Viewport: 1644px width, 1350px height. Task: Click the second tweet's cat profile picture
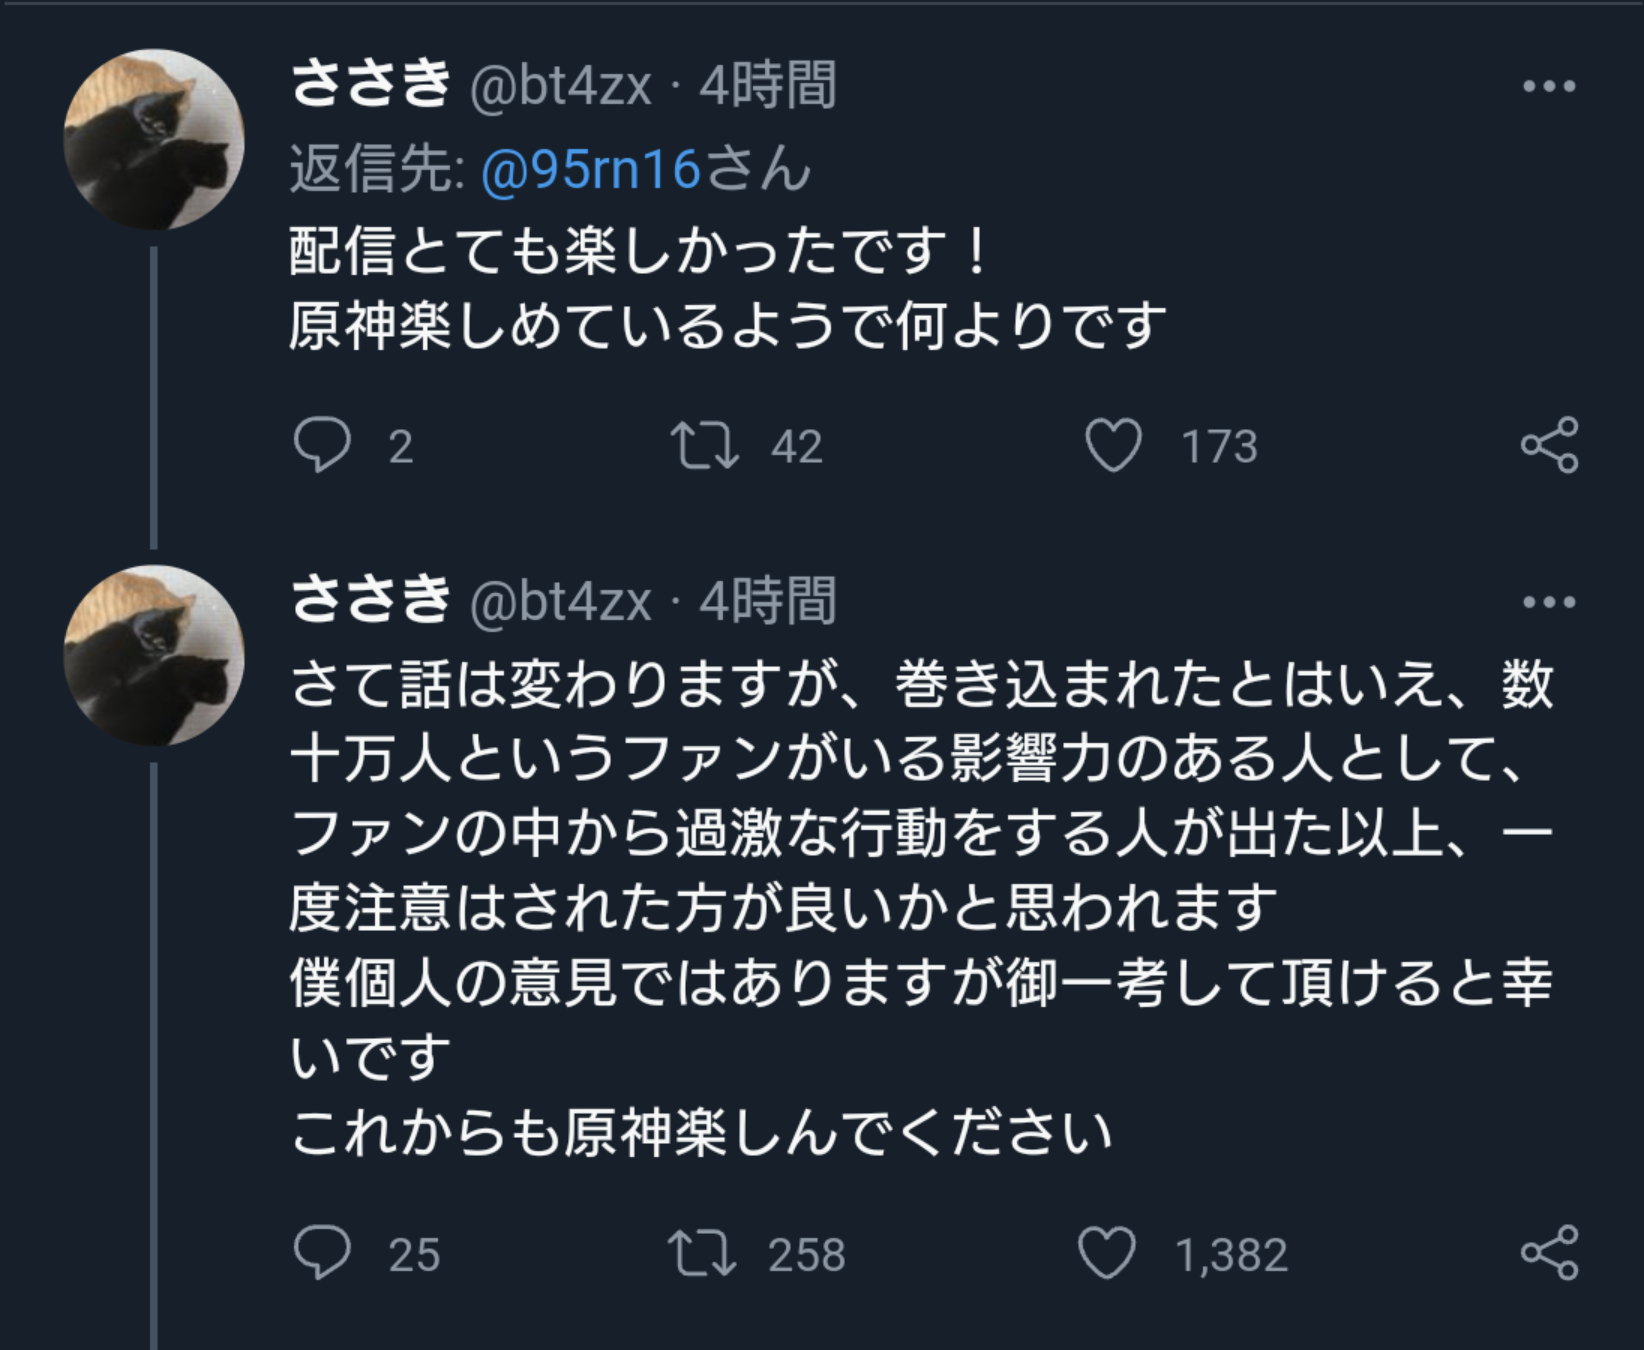point(154,656)
